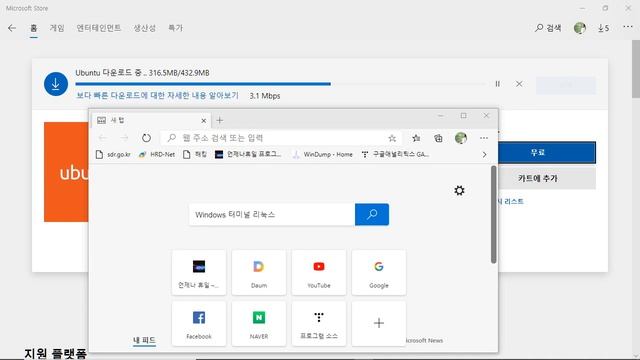Click 카트에 추가 button

tap(547, 178)
